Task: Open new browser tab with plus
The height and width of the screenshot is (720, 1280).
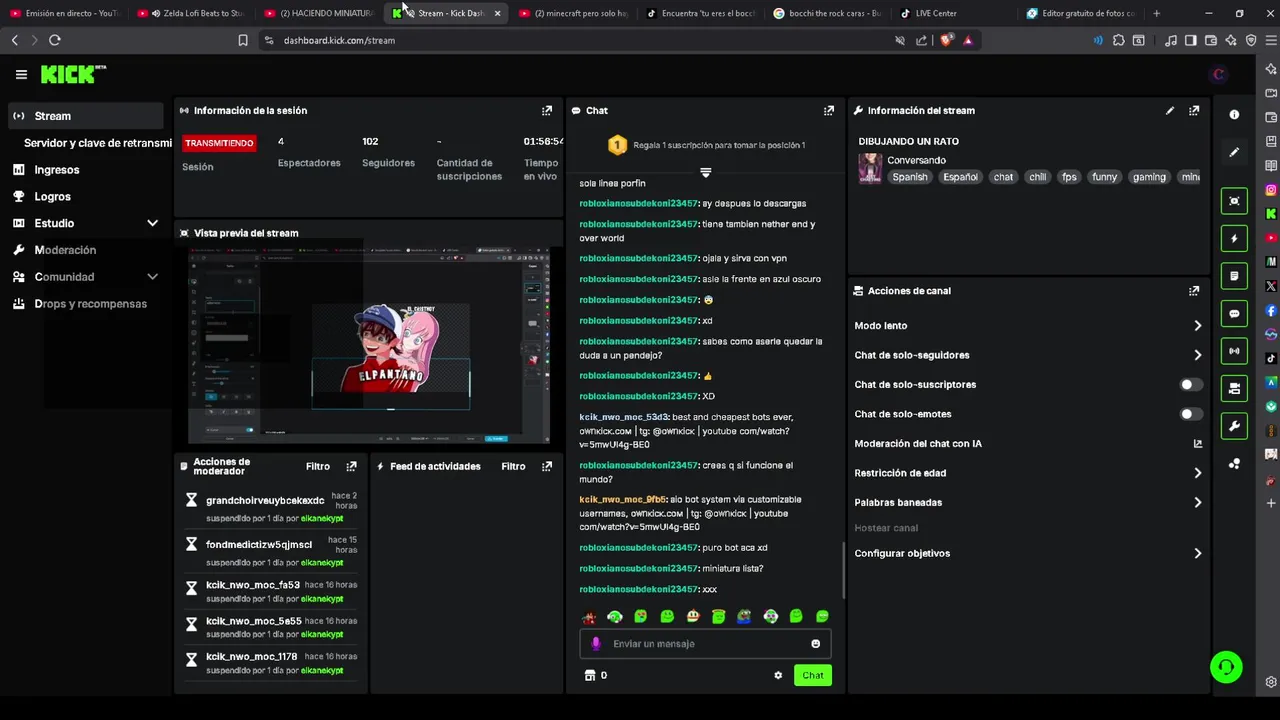Action: click(x=1156, y=13)
